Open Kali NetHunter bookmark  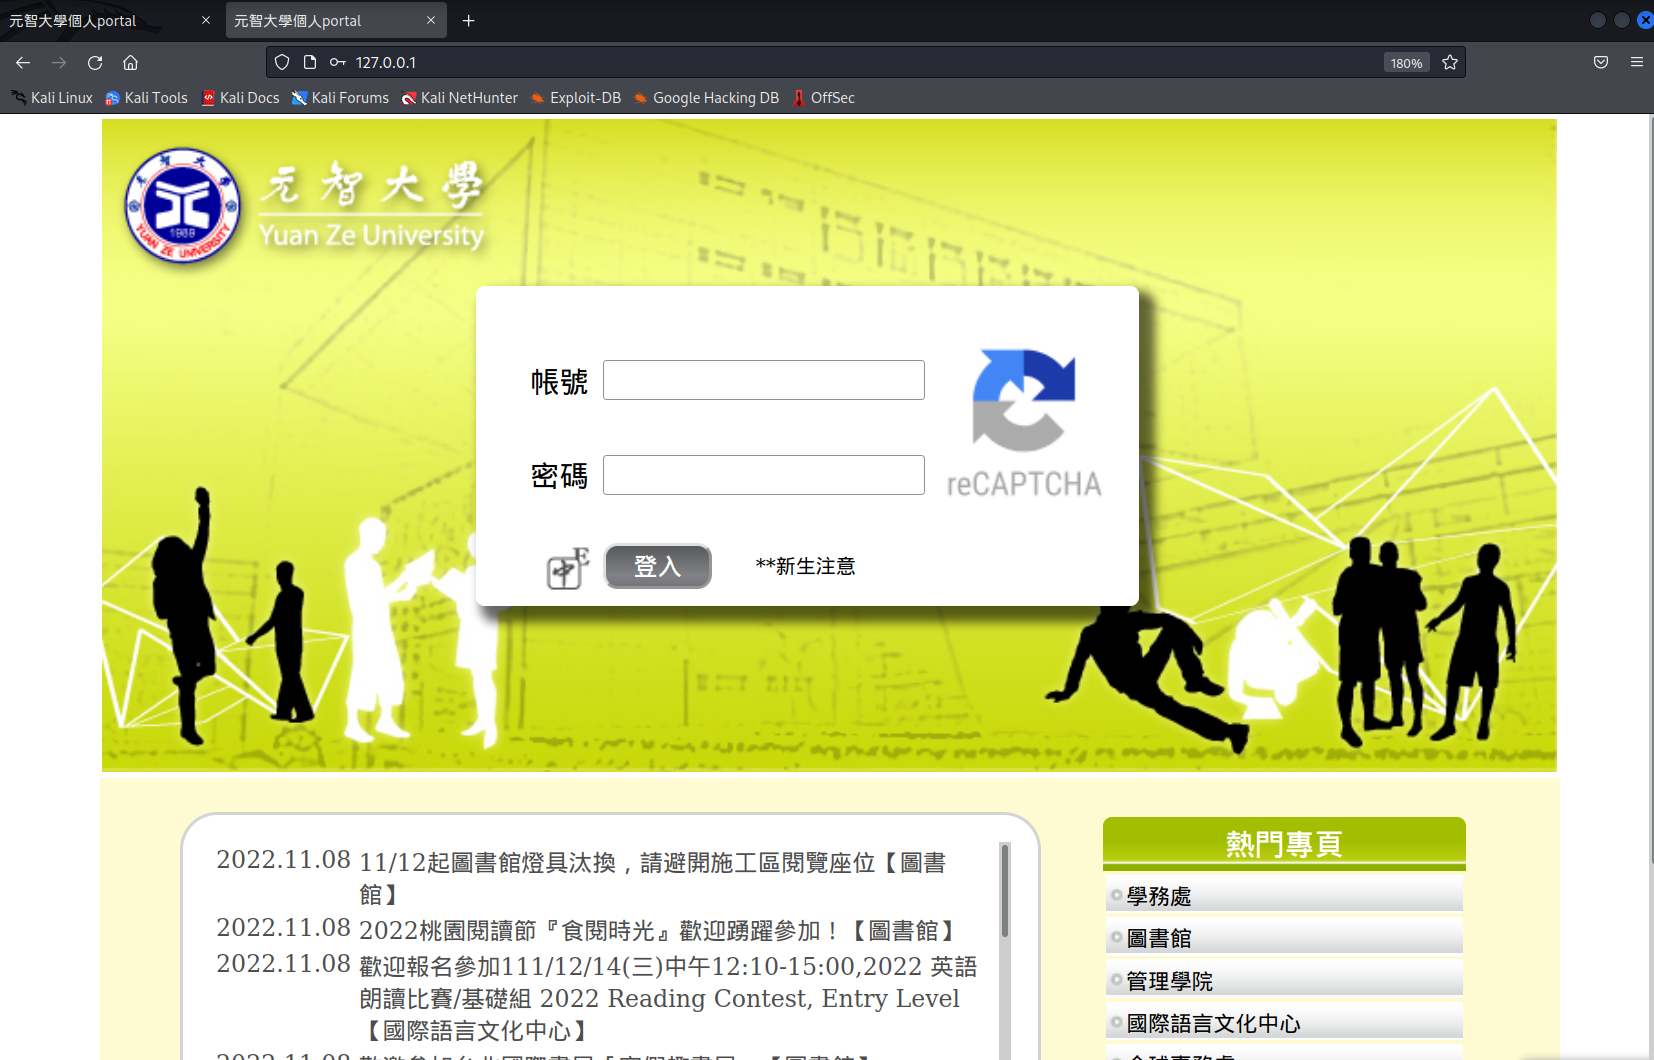click(460, 98)
